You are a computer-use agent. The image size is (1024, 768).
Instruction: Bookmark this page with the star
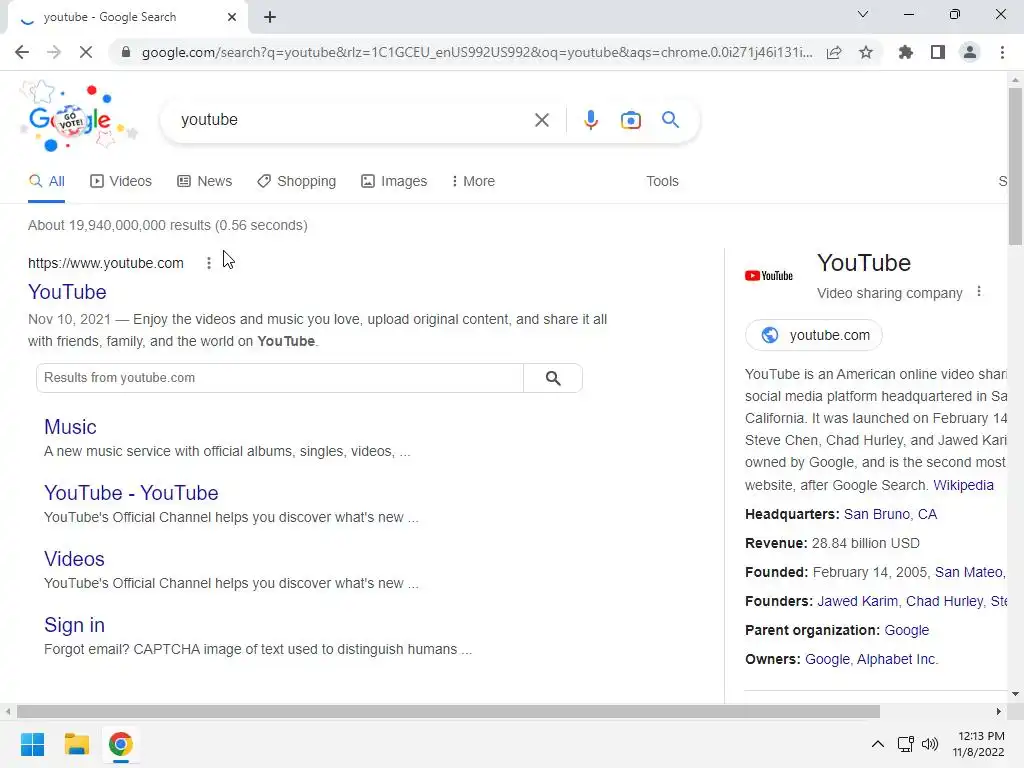click(x=866, y=52)
